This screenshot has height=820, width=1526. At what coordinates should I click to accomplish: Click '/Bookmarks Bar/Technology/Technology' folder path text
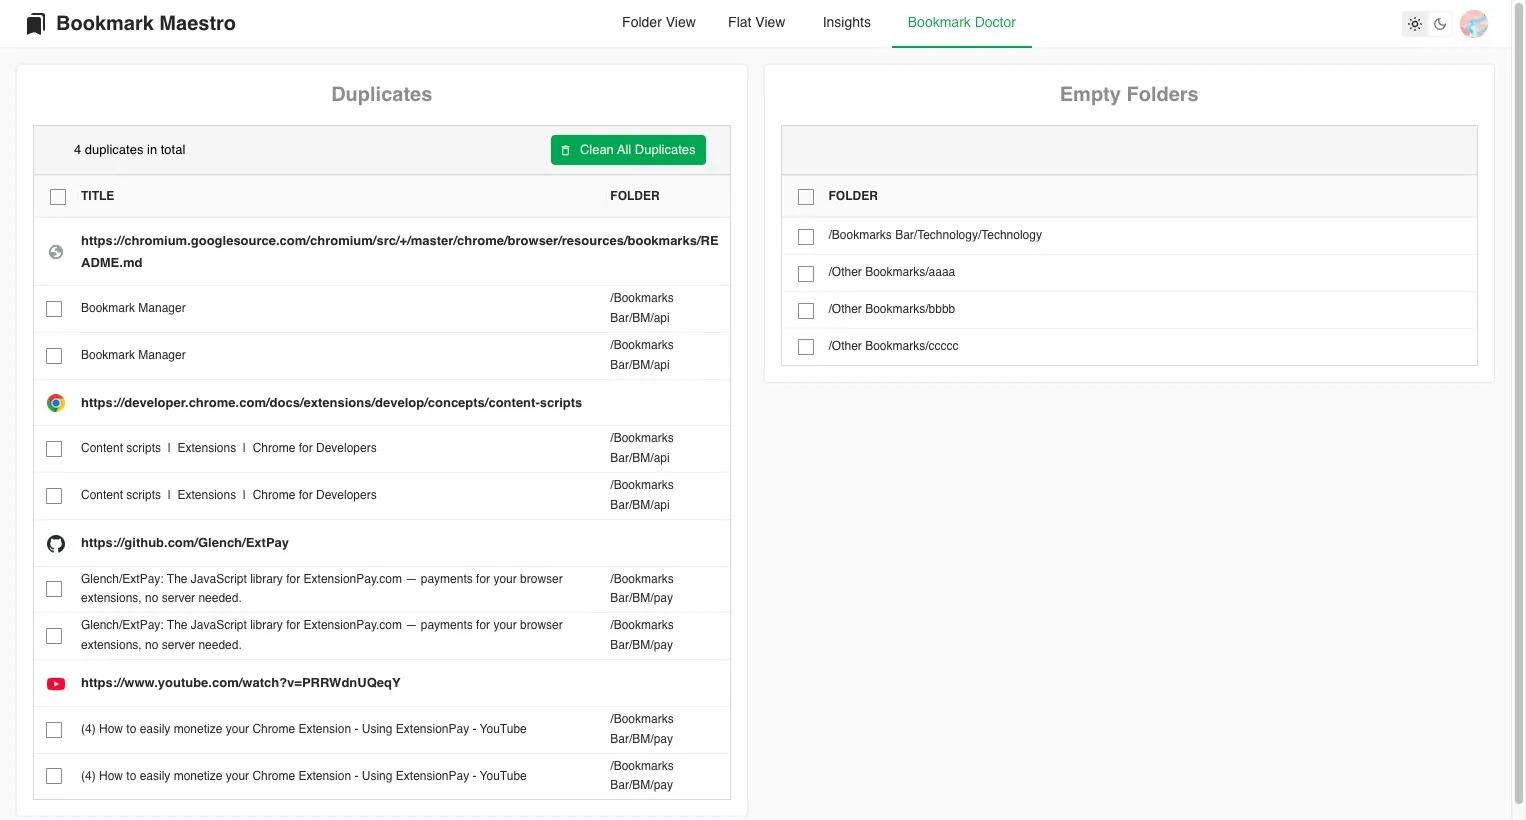pyautogui.click(x=935, y=235)
